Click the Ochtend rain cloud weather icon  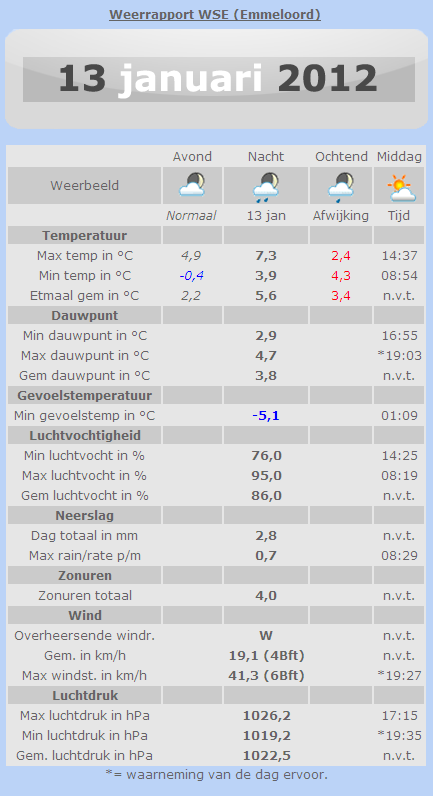(341, 185)
